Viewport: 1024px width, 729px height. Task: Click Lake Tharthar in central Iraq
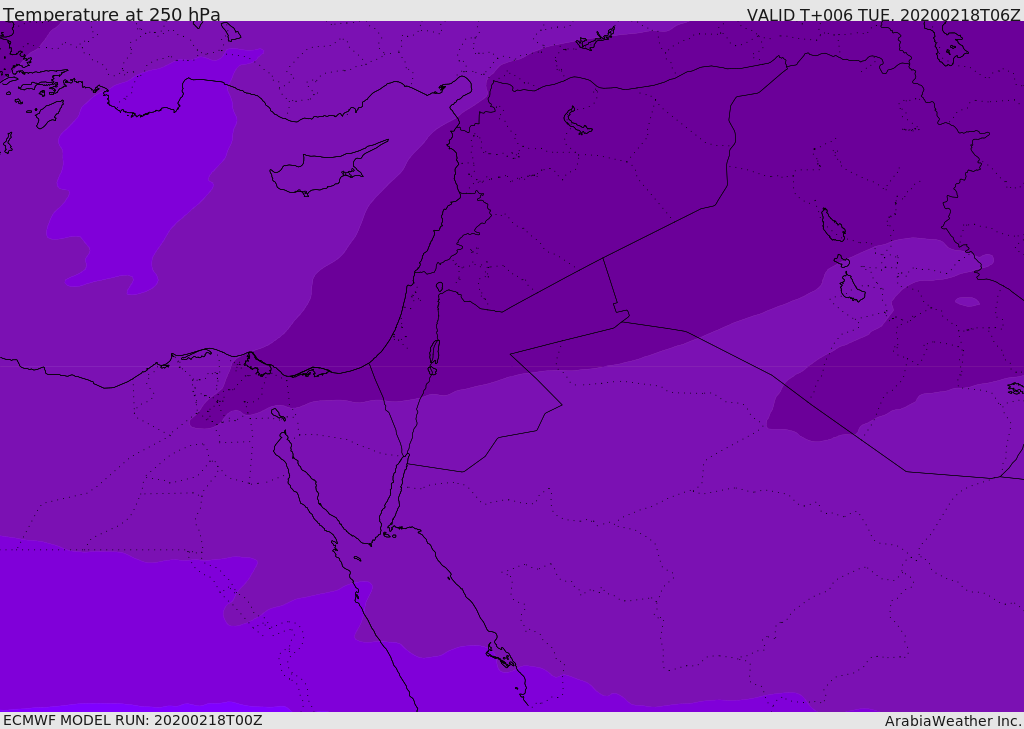[832, 226]
